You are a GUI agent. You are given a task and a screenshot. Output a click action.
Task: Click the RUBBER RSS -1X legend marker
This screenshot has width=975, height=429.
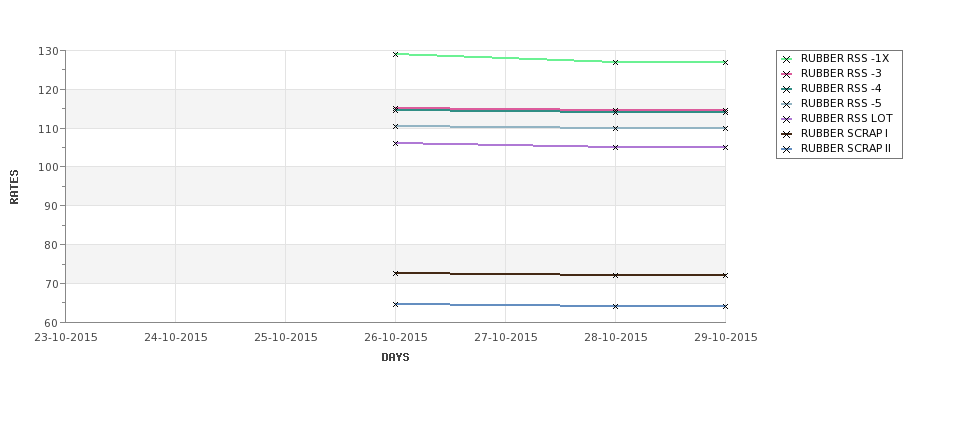tap(787, 59)
